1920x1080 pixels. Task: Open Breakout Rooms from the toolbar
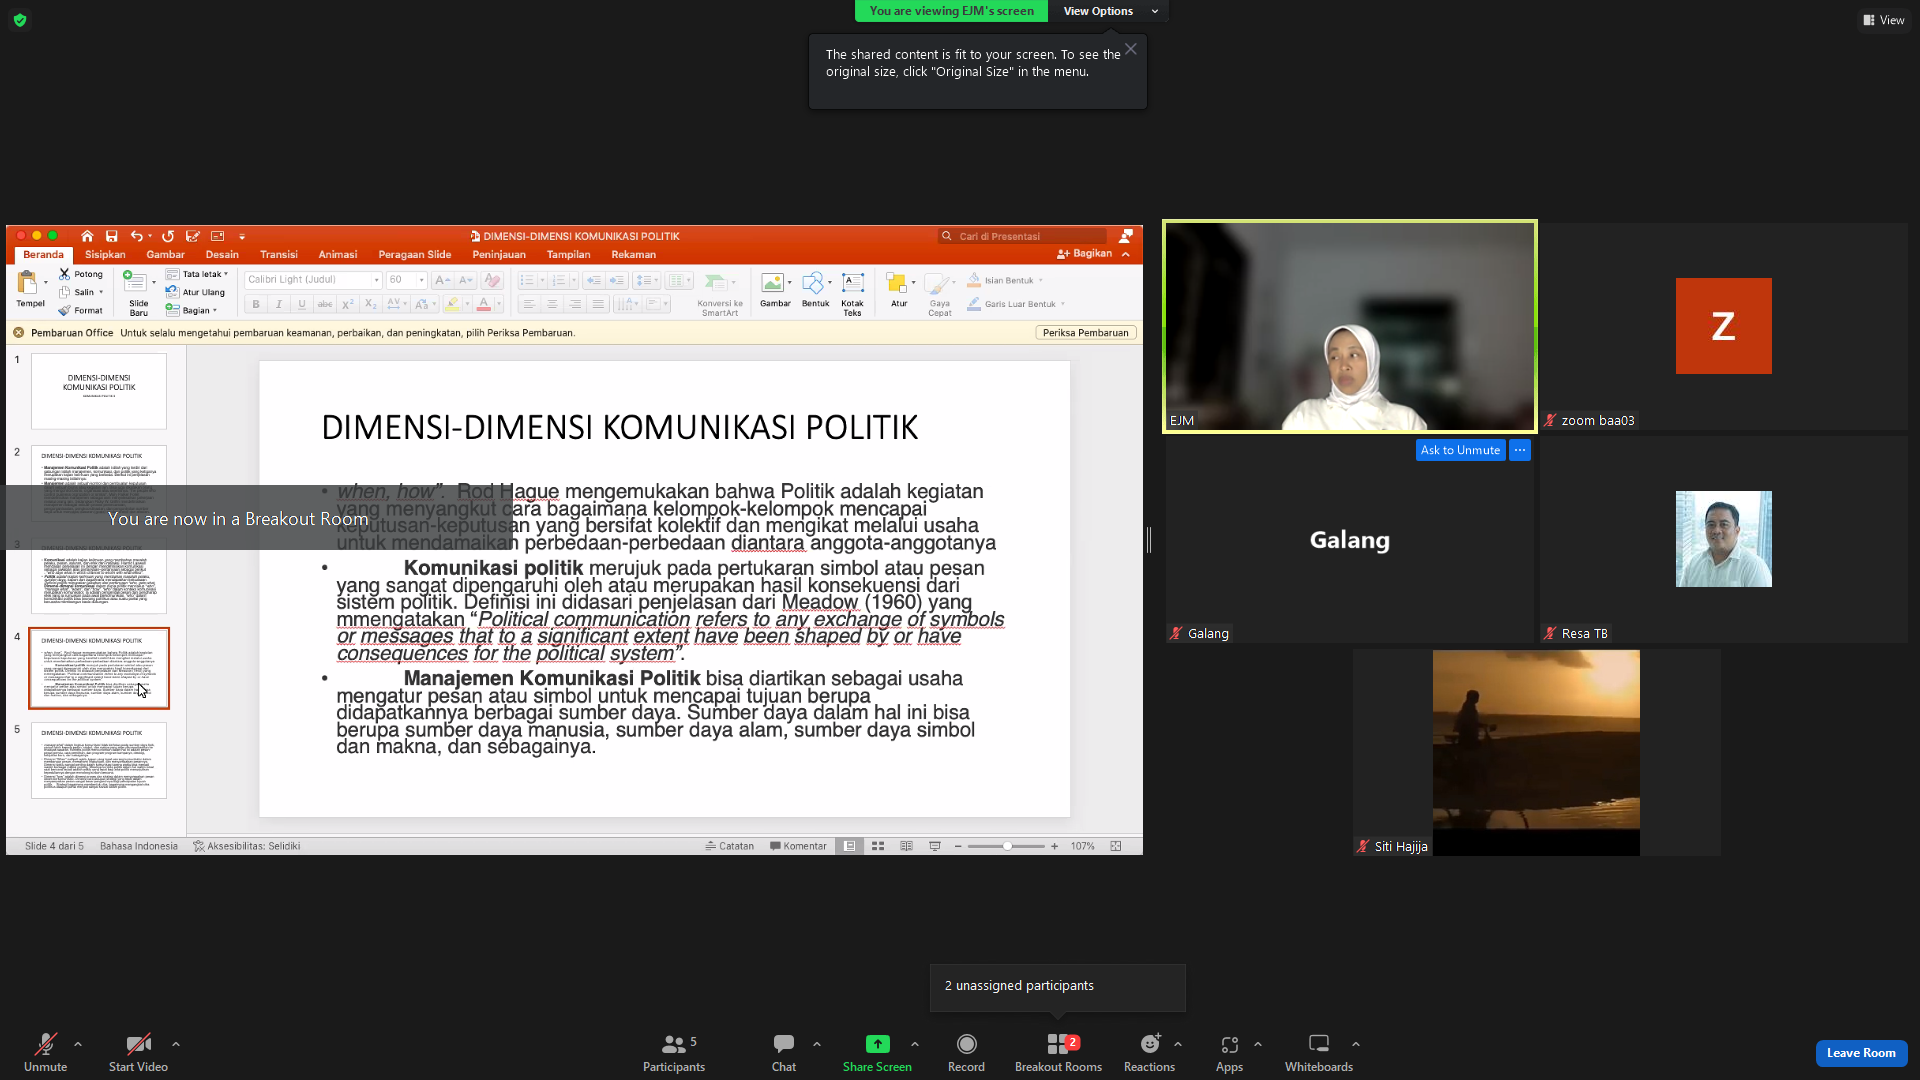(1058, 1052)
